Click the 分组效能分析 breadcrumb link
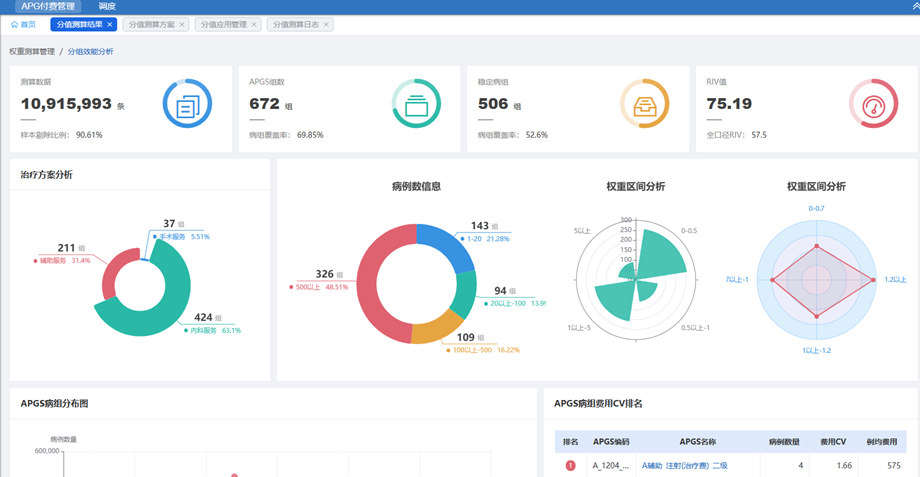The height and width of the screenshot is (477, 920). coord(90,51)
